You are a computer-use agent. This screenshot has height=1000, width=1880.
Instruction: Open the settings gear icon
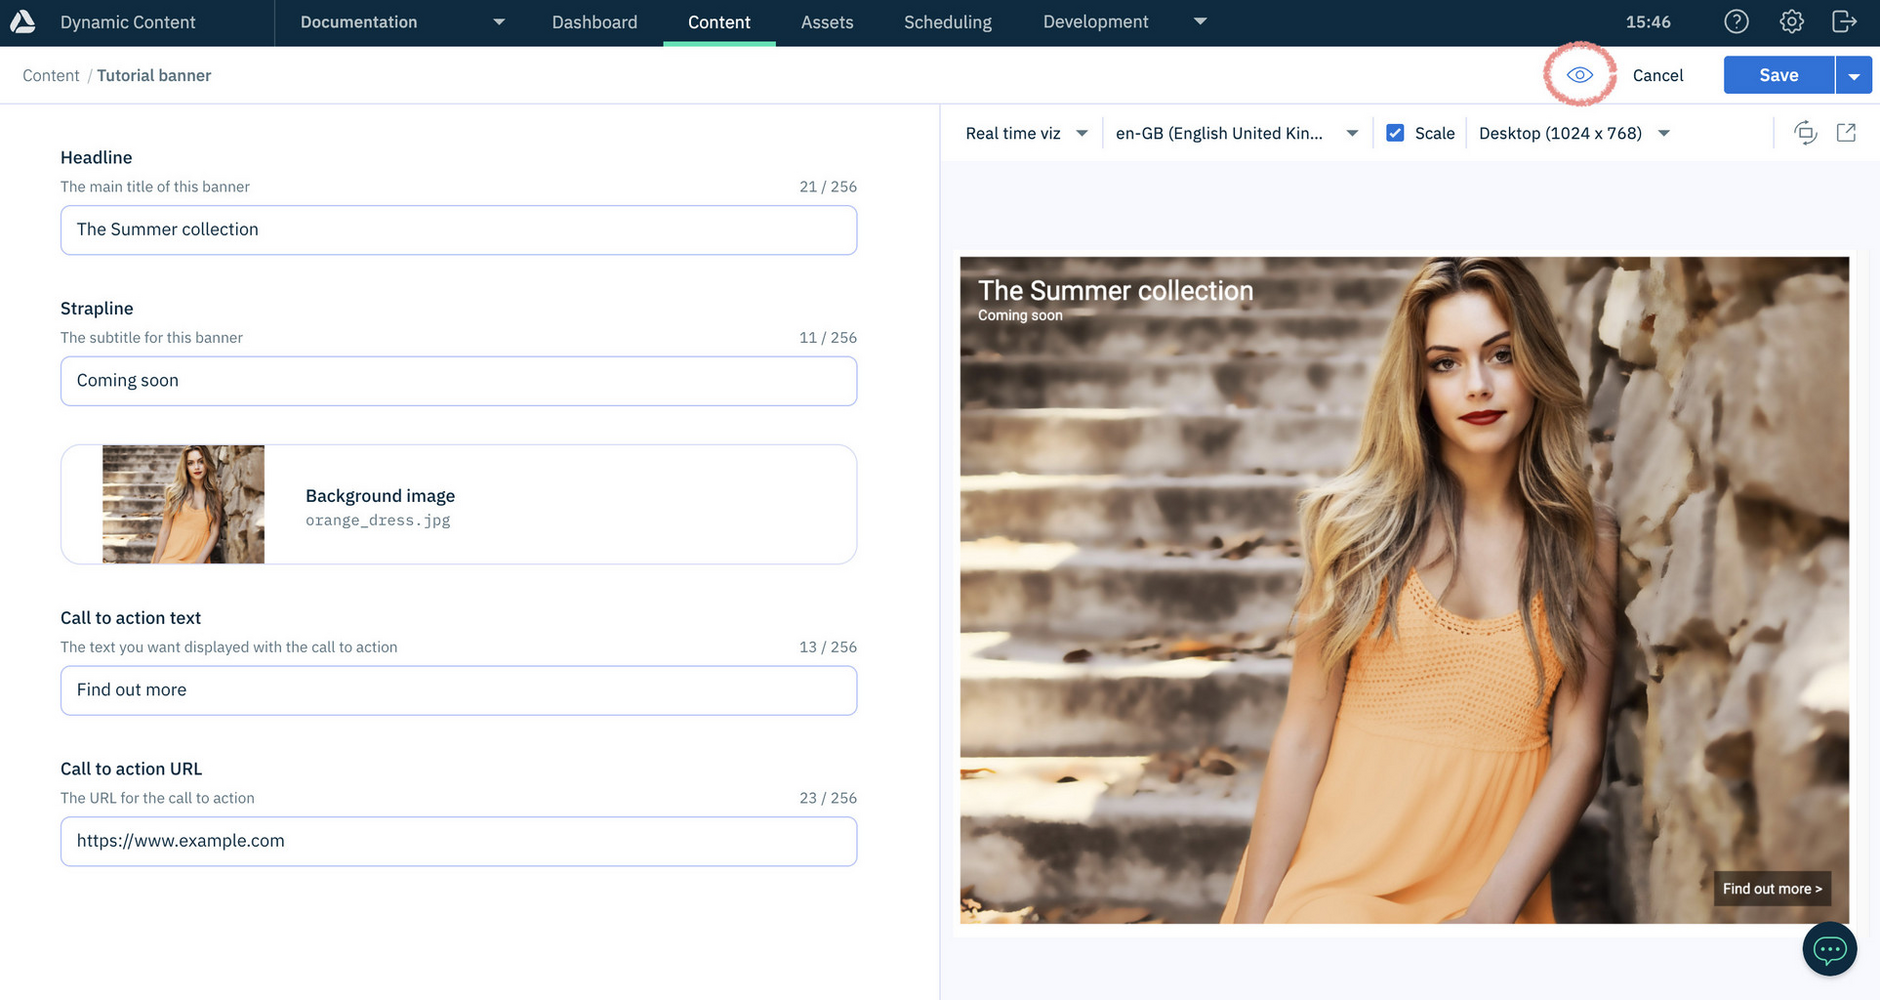pos(1791,22)
